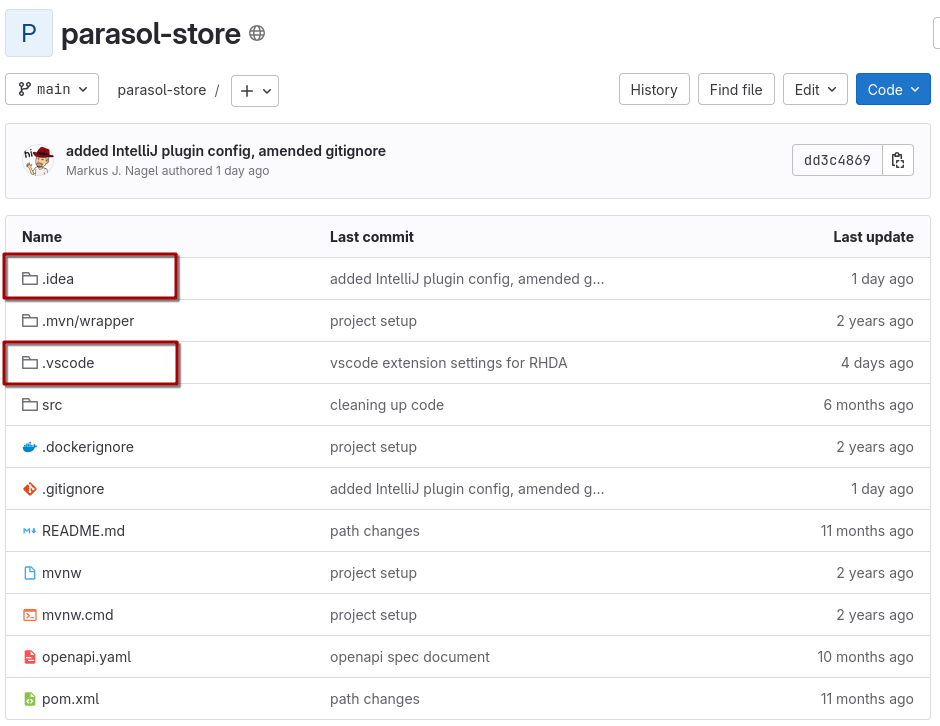
Task: Click the parasol-store breadcrumb link
Action: (161, 90)
